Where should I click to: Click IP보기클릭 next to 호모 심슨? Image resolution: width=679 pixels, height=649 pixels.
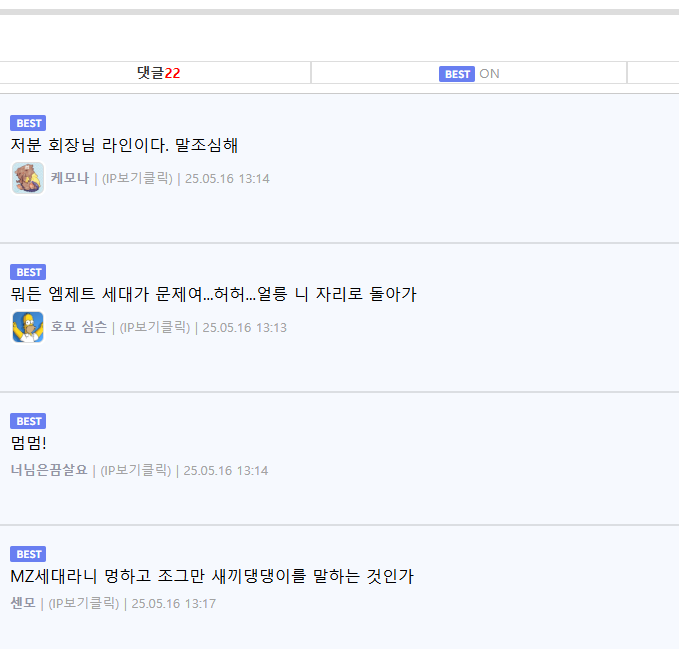pyautogui.click(x=155, y=327)
